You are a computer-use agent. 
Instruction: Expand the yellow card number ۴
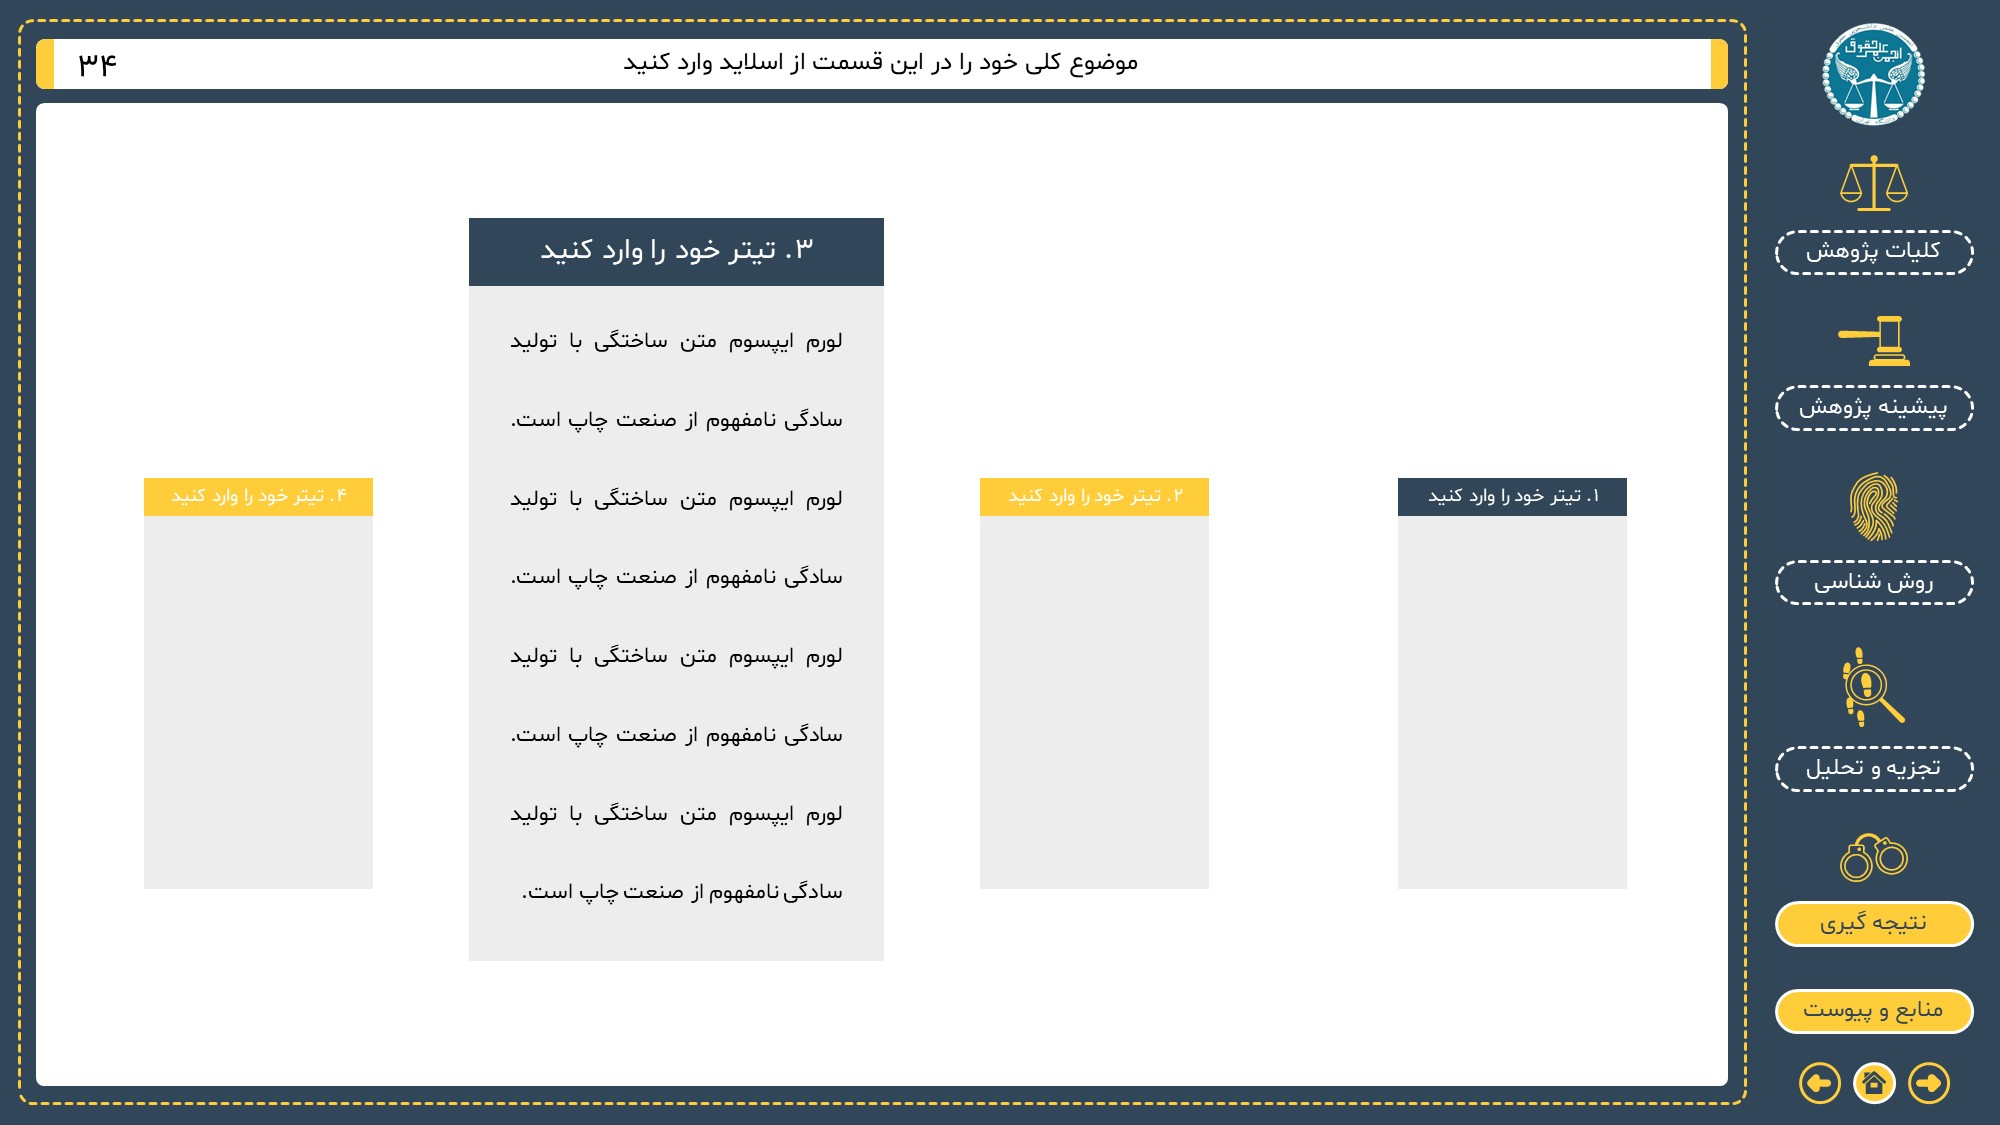(258, 497)
